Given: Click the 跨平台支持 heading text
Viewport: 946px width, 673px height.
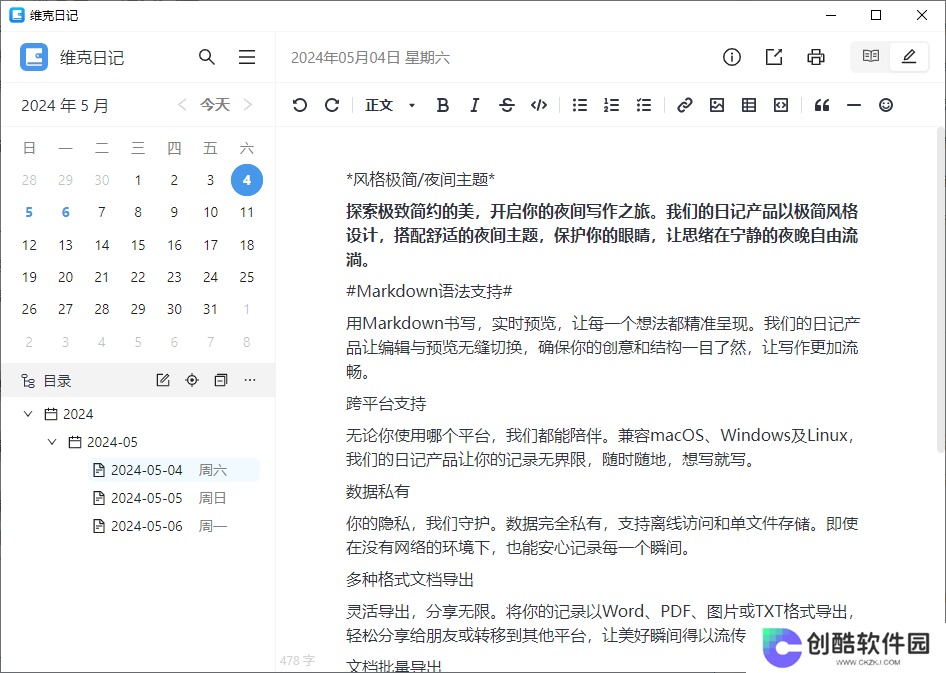Looking at the screenshot, I should click(386, 403).
